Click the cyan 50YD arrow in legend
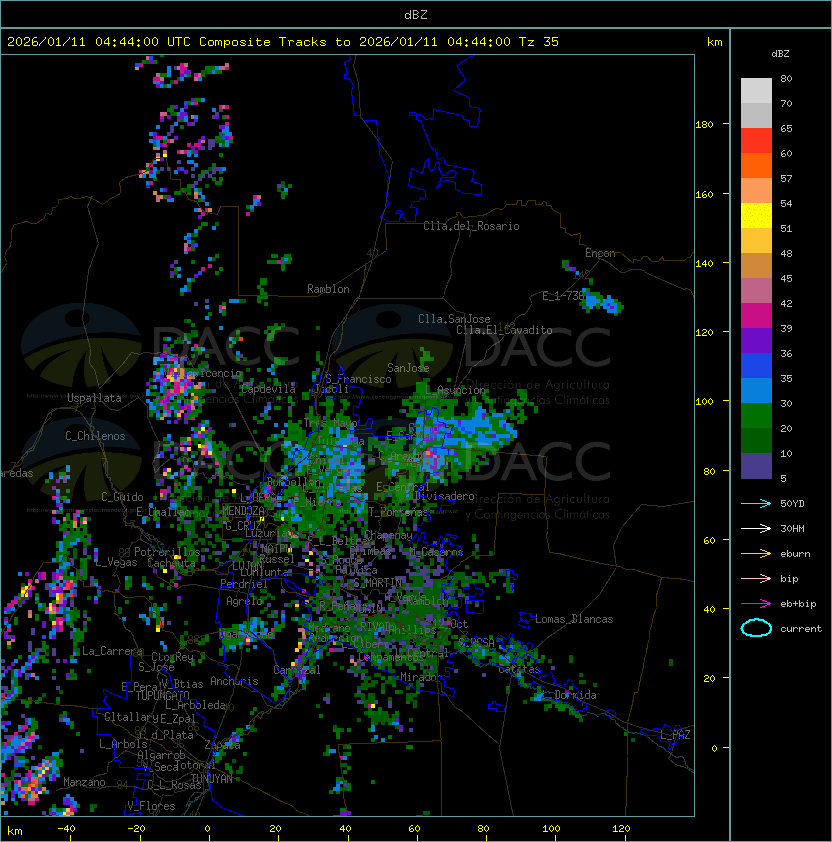This screenshot has width=832, height=842. [756, 504]
